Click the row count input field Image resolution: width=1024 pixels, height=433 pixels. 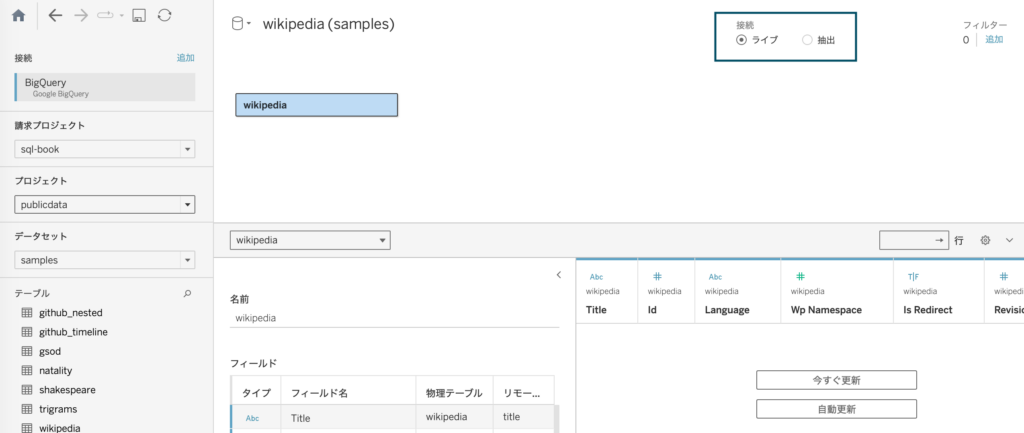coord(914,240)
